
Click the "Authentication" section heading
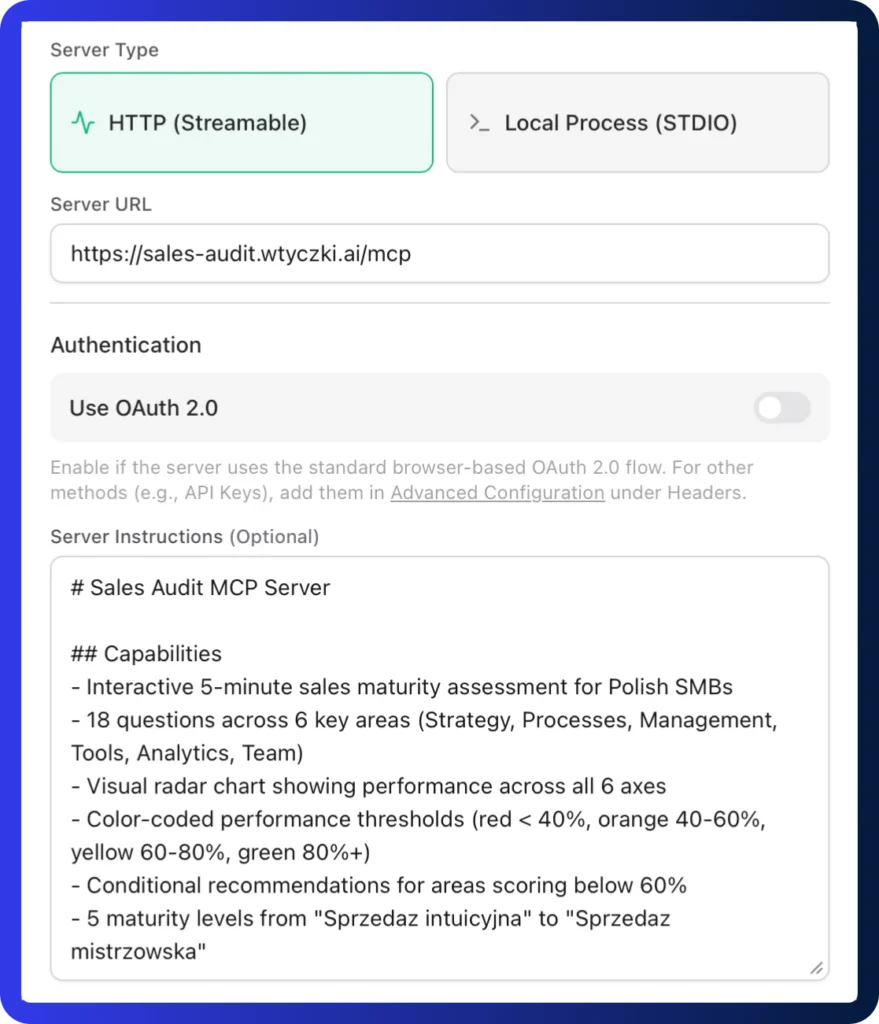126,345
